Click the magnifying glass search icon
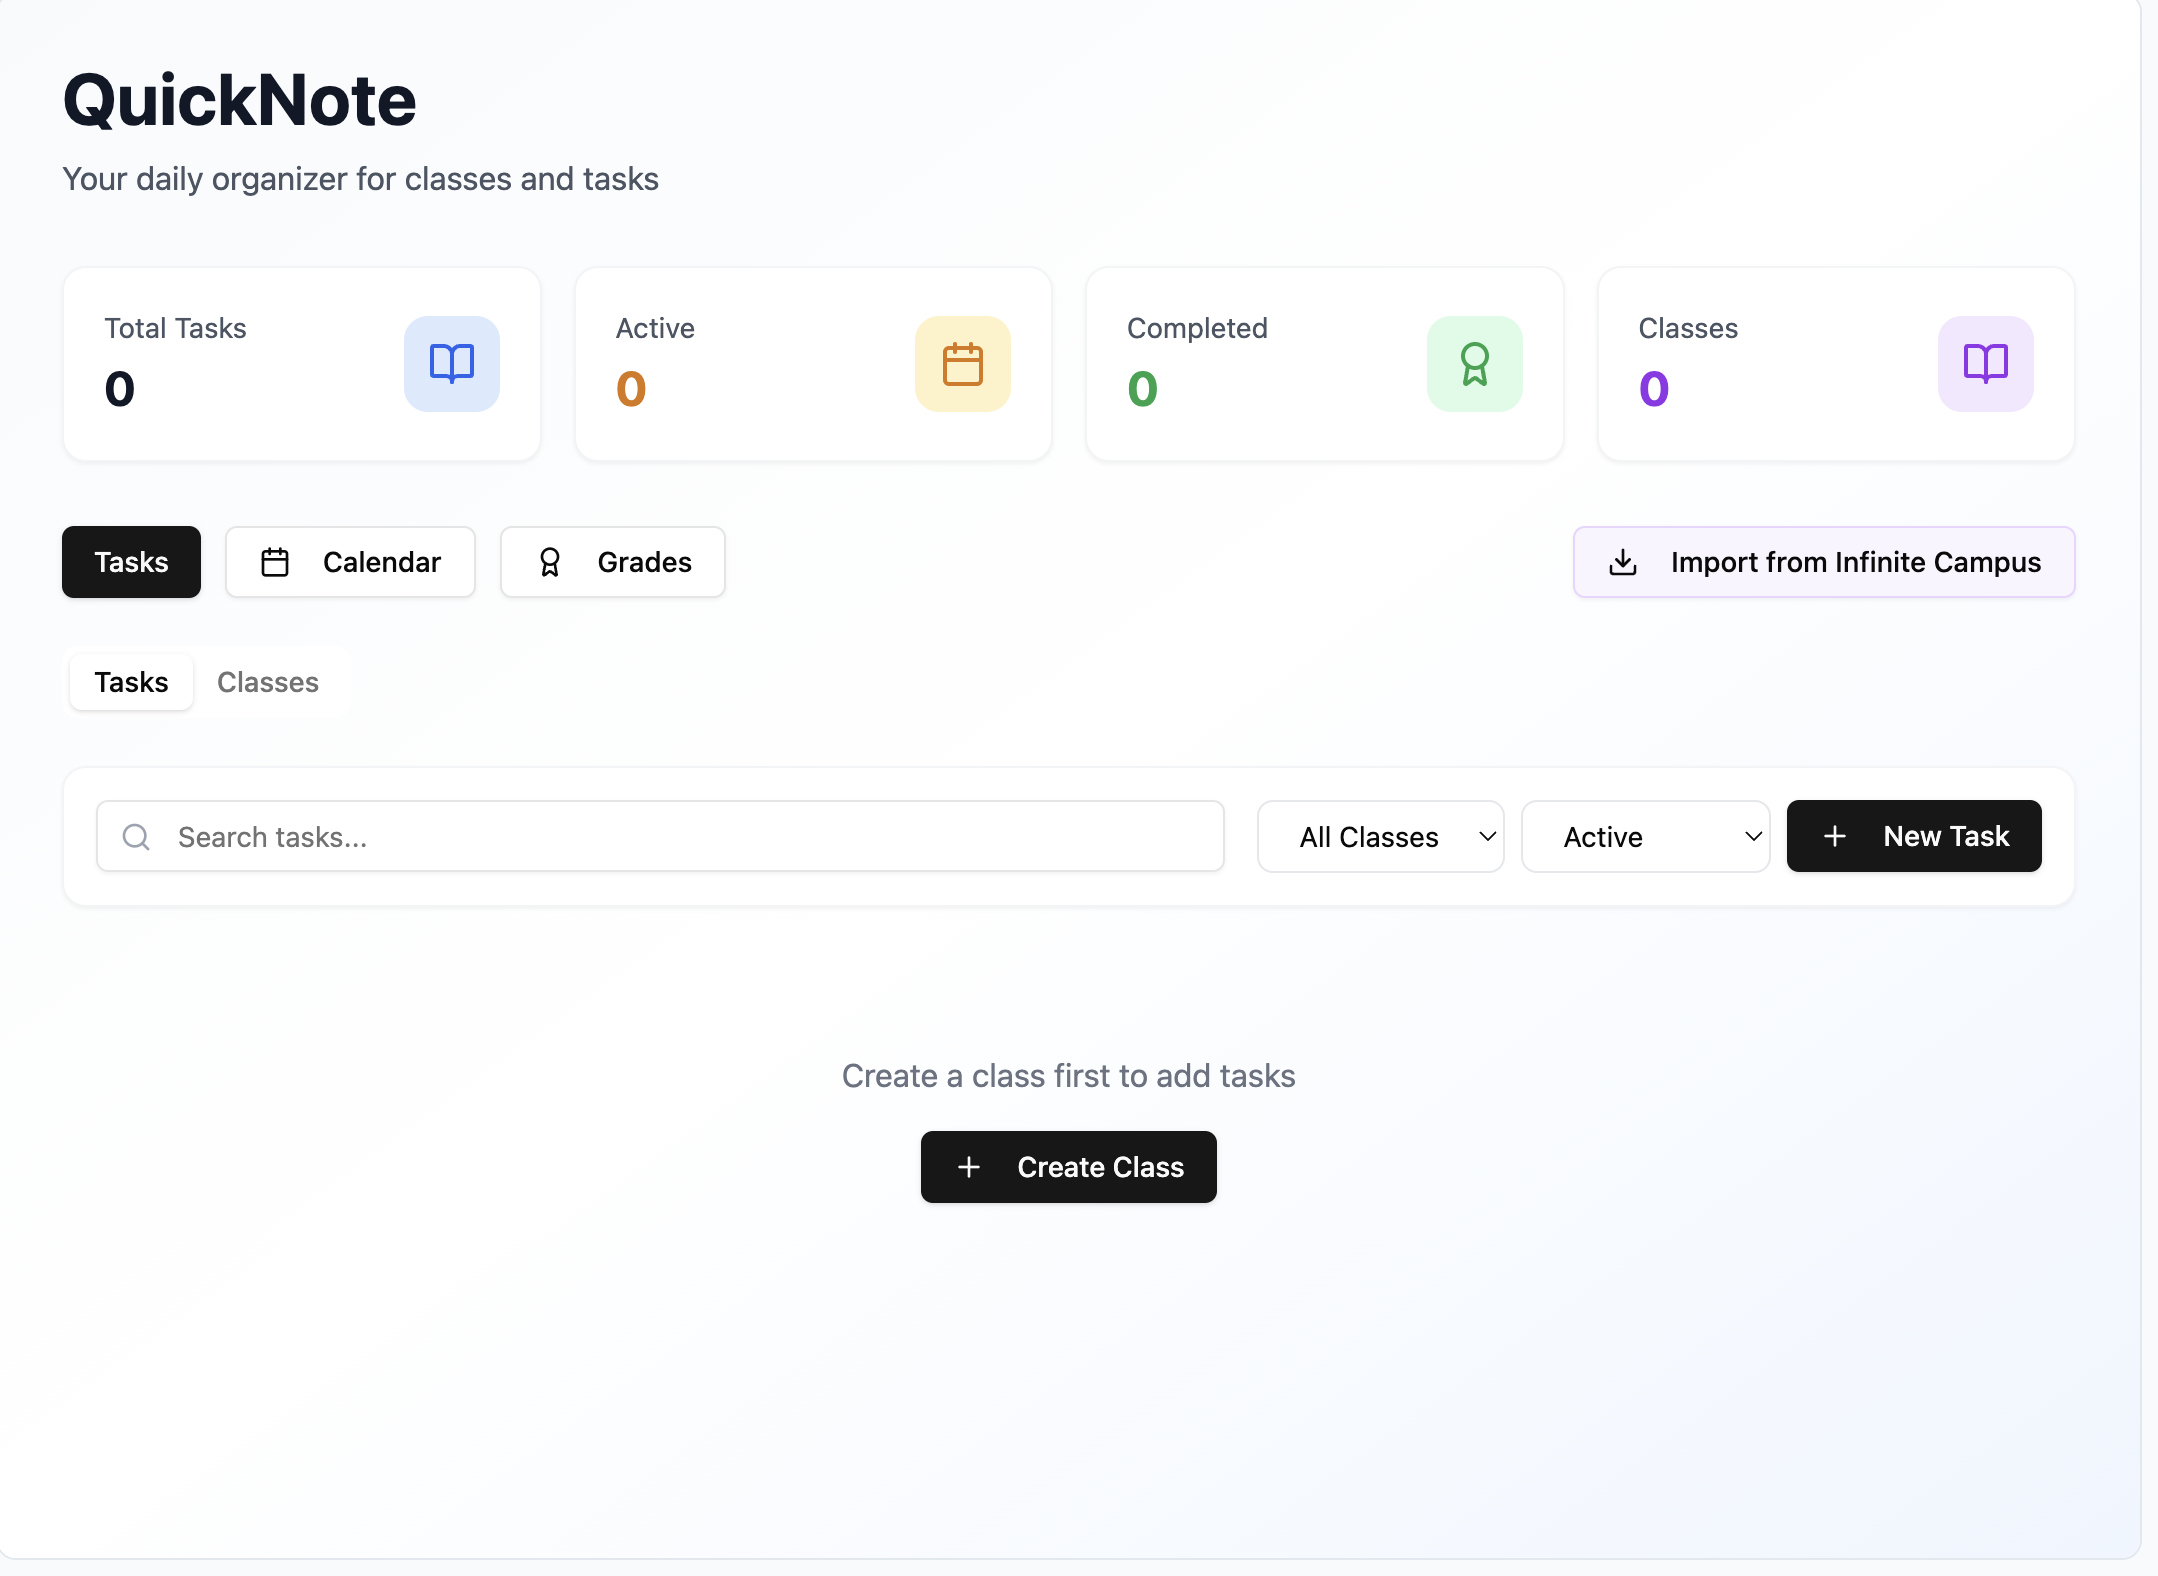This screenshot has width=2158, height=1576. [136, 837]
